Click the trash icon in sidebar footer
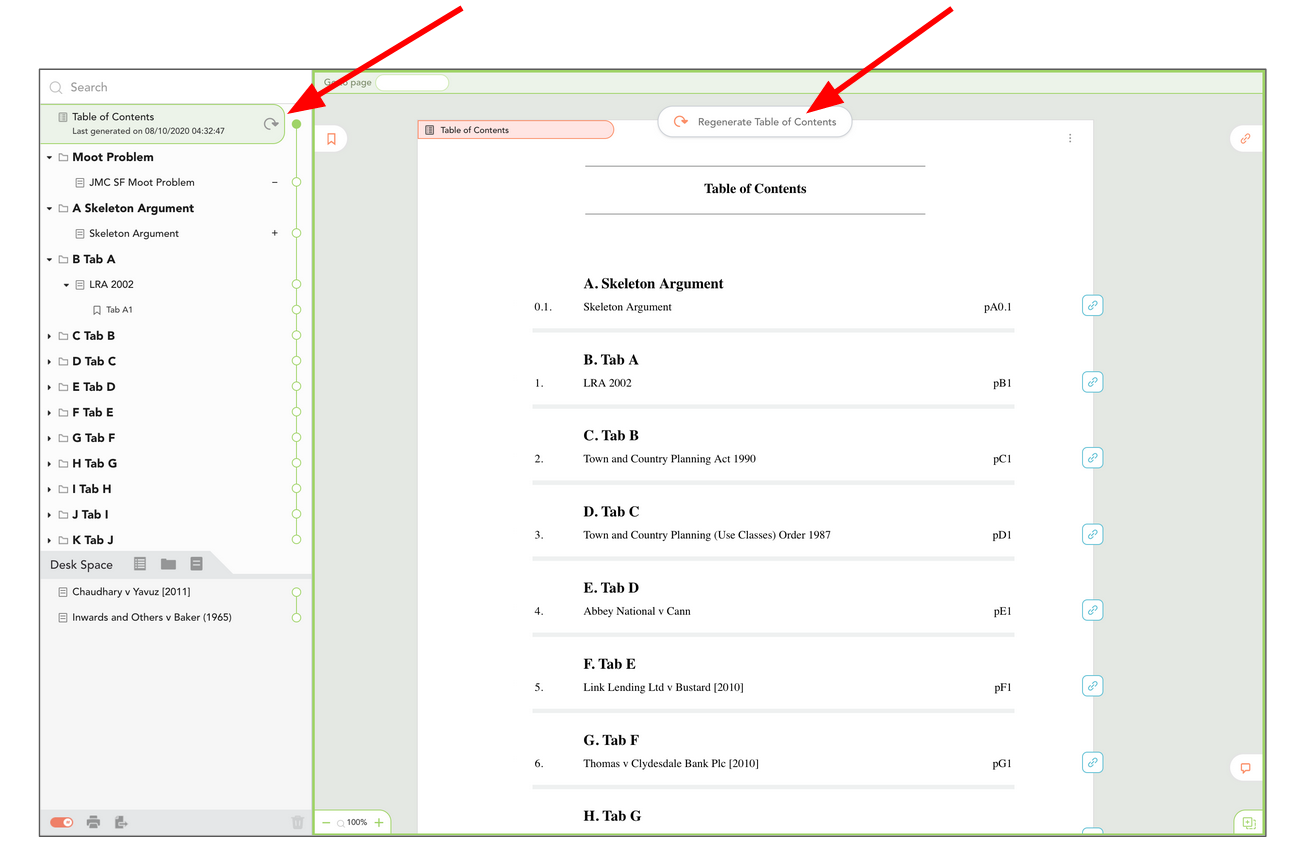The image size is (1290, 860). click(x=297, y=822)
